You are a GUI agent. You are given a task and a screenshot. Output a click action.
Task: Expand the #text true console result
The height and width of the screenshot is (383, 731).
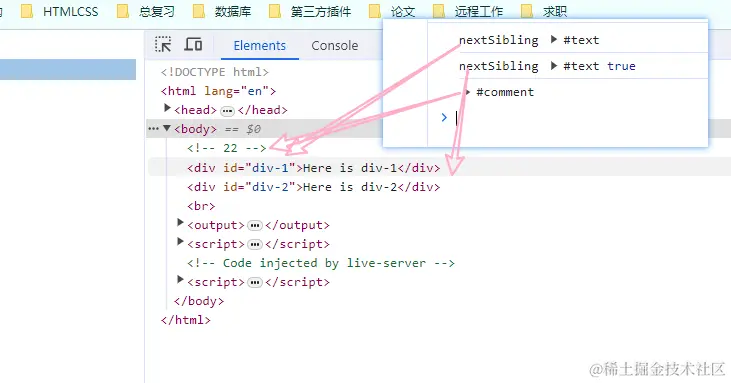coord(554,66)
